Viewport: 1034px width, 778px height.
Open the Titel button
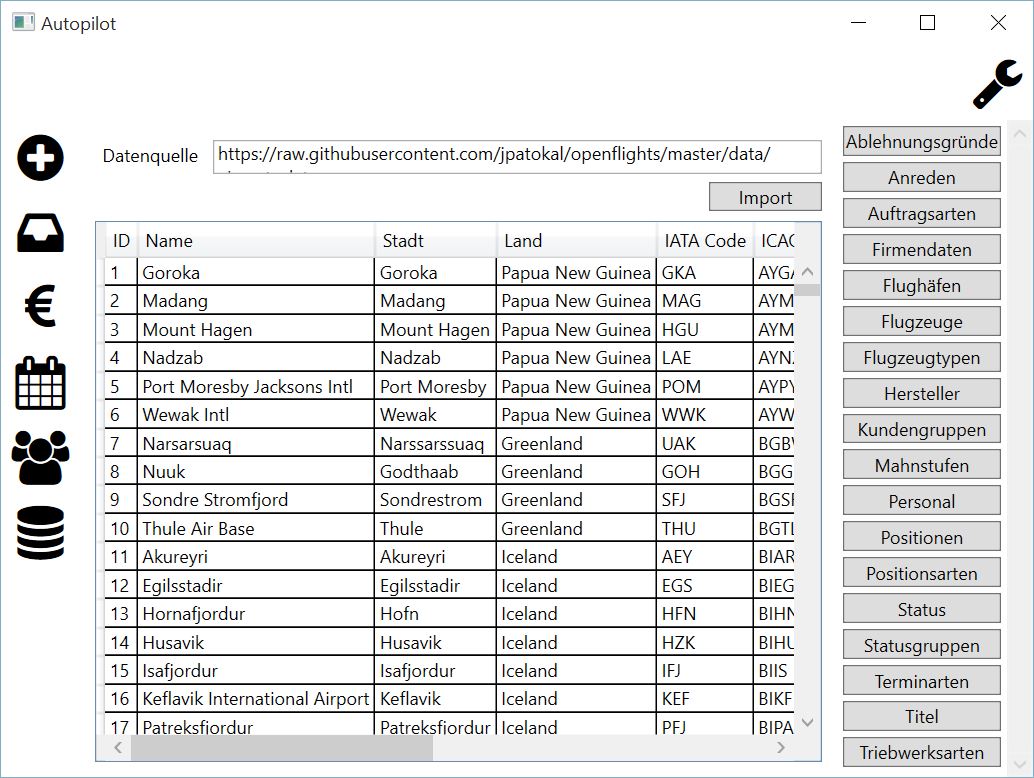921,716
